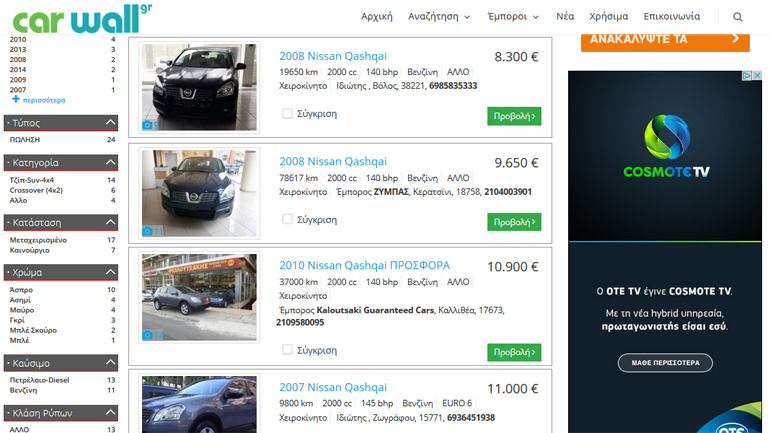This screenshot has width=770, height=433.
Task: Collapse the Χρώμα filter section
Action: 110,271
